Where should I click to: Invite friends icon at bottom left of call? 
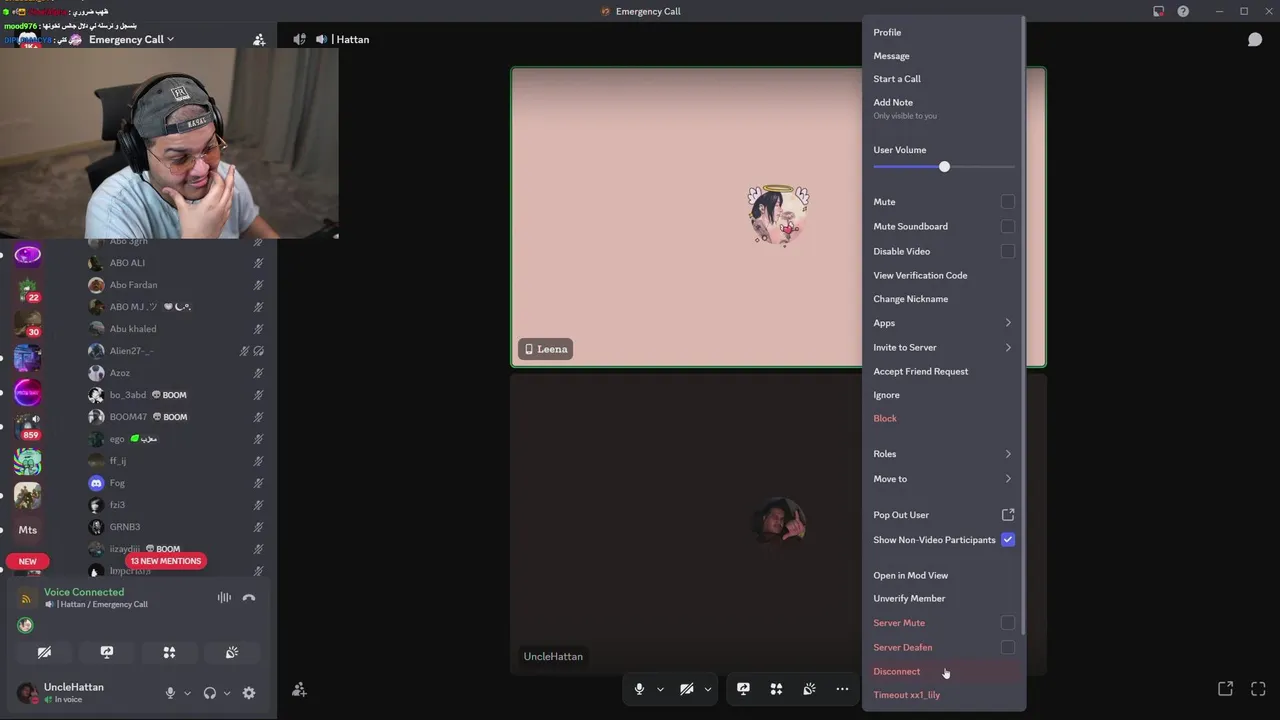click(x=299, y=689)
